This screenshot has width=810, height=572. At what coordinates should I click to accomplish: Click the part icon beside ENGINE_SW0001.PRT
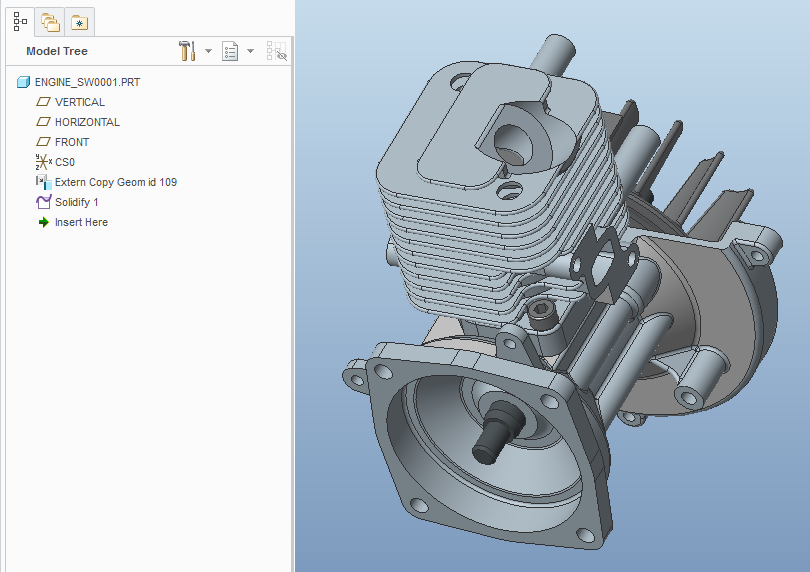pos(23,82)
